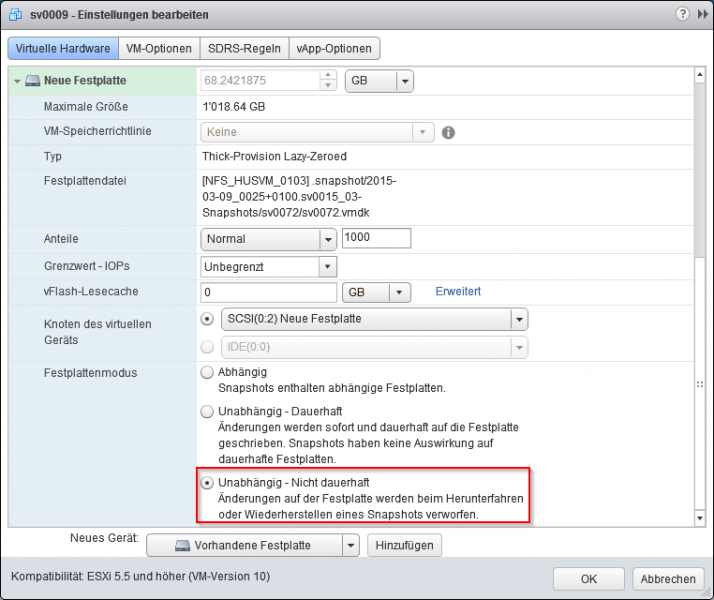Viewport: 714px width, 600px height.
Task: Open the VM-Speicherrichtlinie Keine dropdown
Action: pyautogui.click(x=317, y=132)
